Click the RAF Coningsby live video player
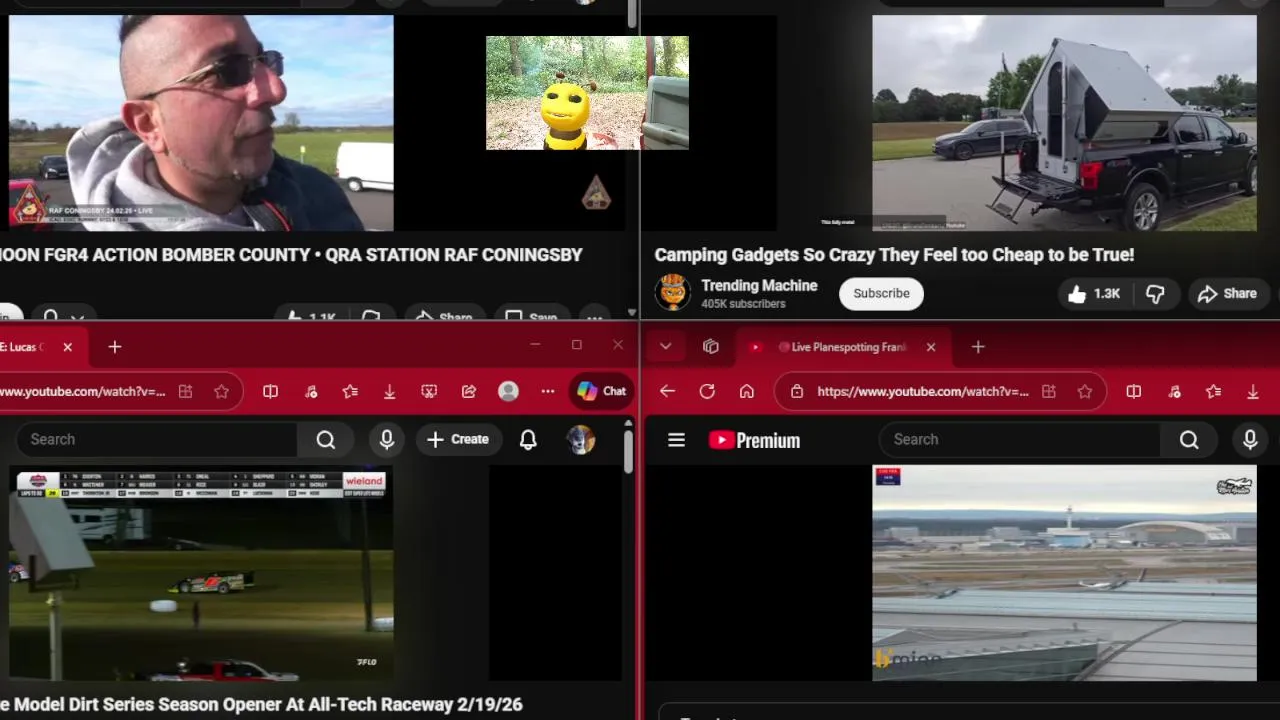Screen dimensions: 1280x720 point(201,123)
